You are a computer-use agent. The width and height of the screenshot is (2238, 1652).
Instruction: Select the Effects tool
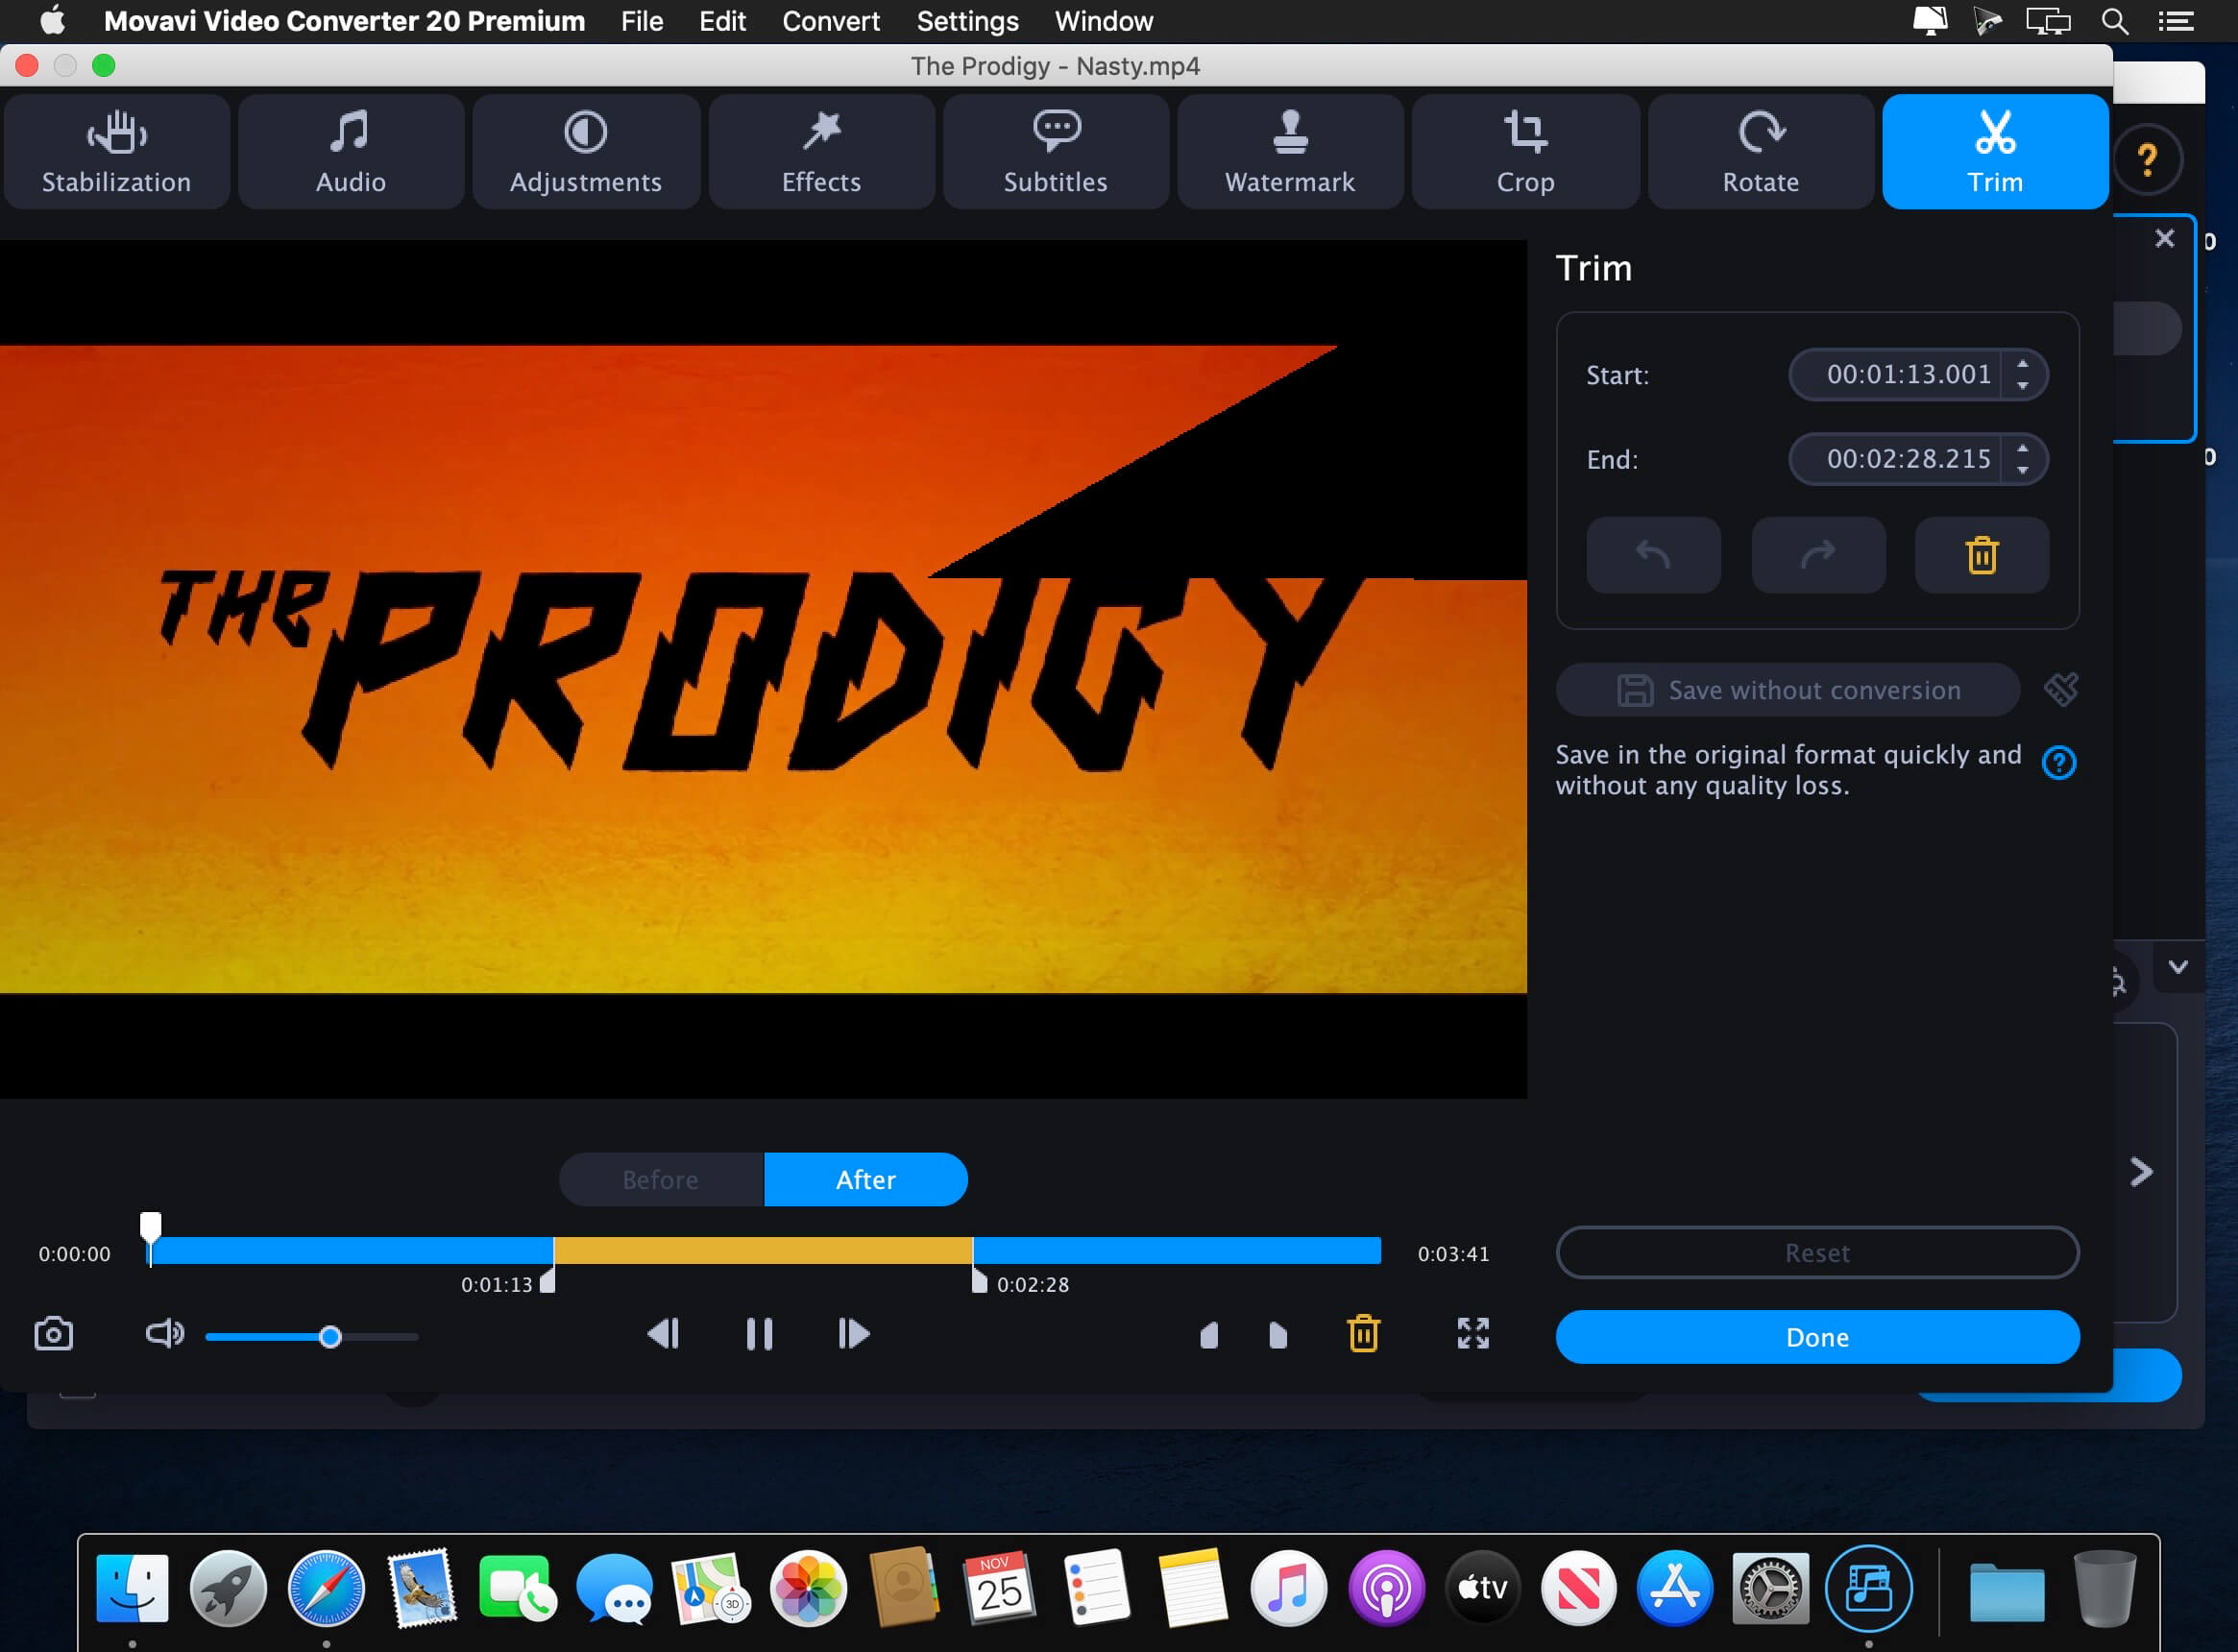(821, 152)
